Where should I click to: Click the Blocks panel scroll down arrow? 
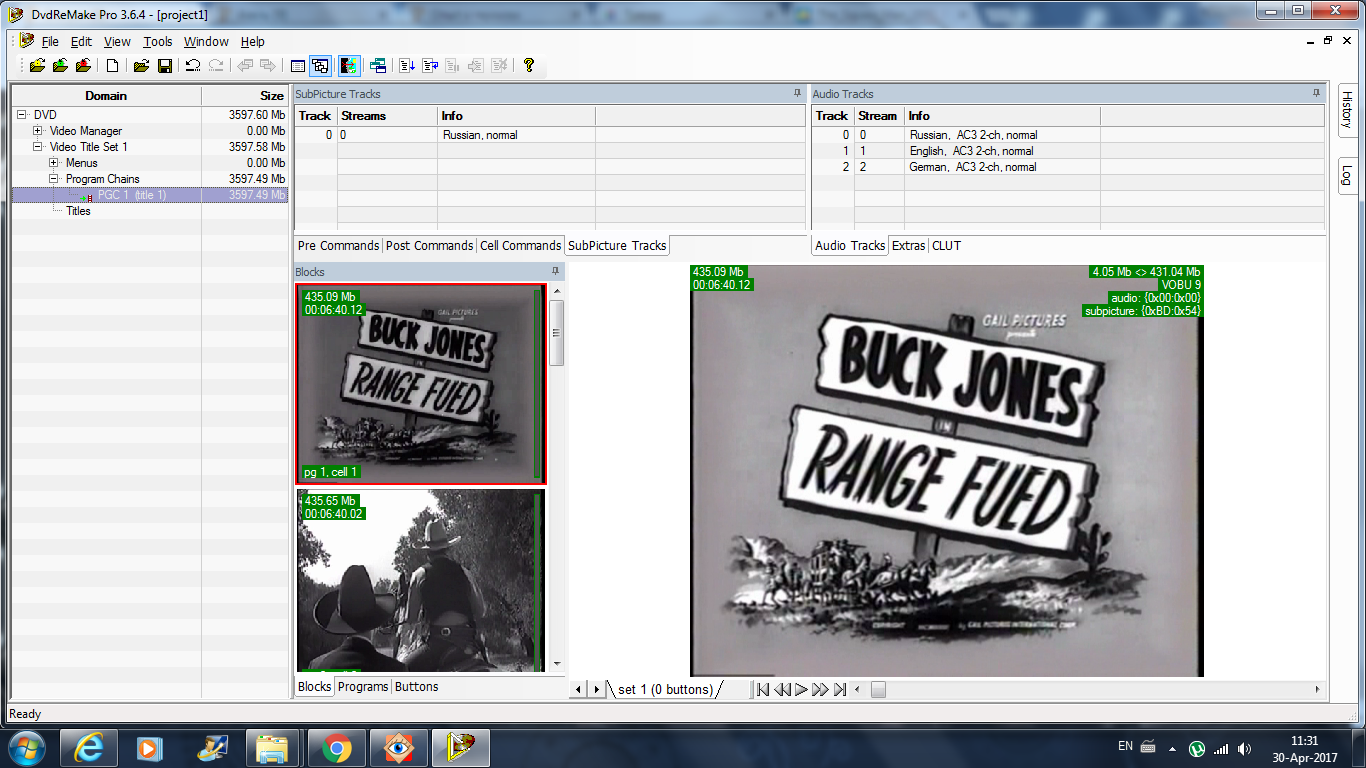click(557, 664)
